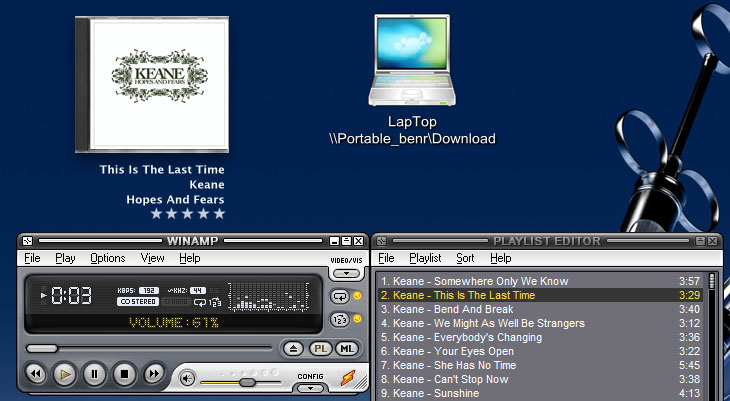The width and height of the screenshot is (730, 401).
Task: Select Keane - Bend And Break
Action: pos(541,309)
